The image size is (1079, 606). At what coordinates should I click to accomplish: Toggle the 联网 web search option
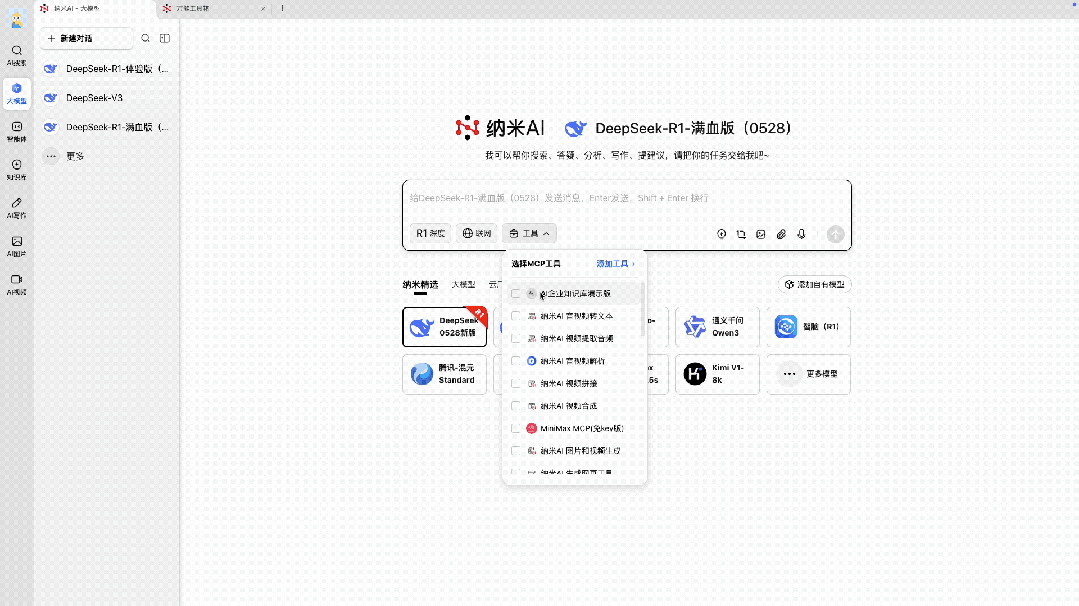477,234
